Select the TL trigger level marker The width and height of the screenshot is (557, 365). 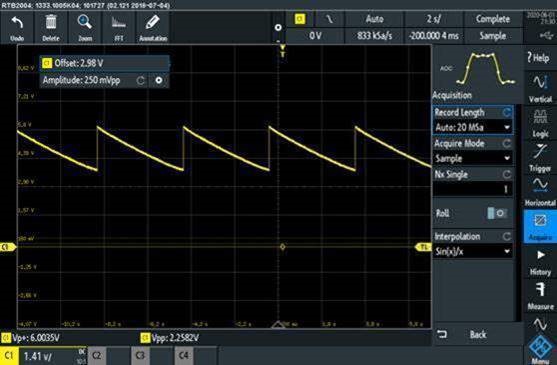[423, 247]
